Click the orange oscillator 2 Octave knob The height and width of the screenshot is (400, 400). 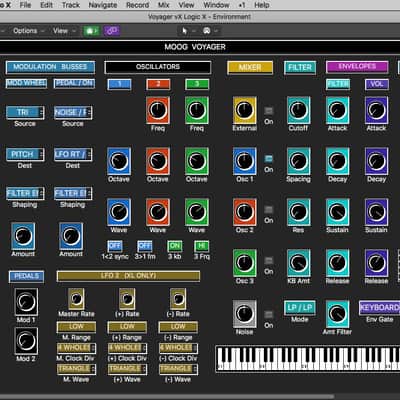pos(158,161)
